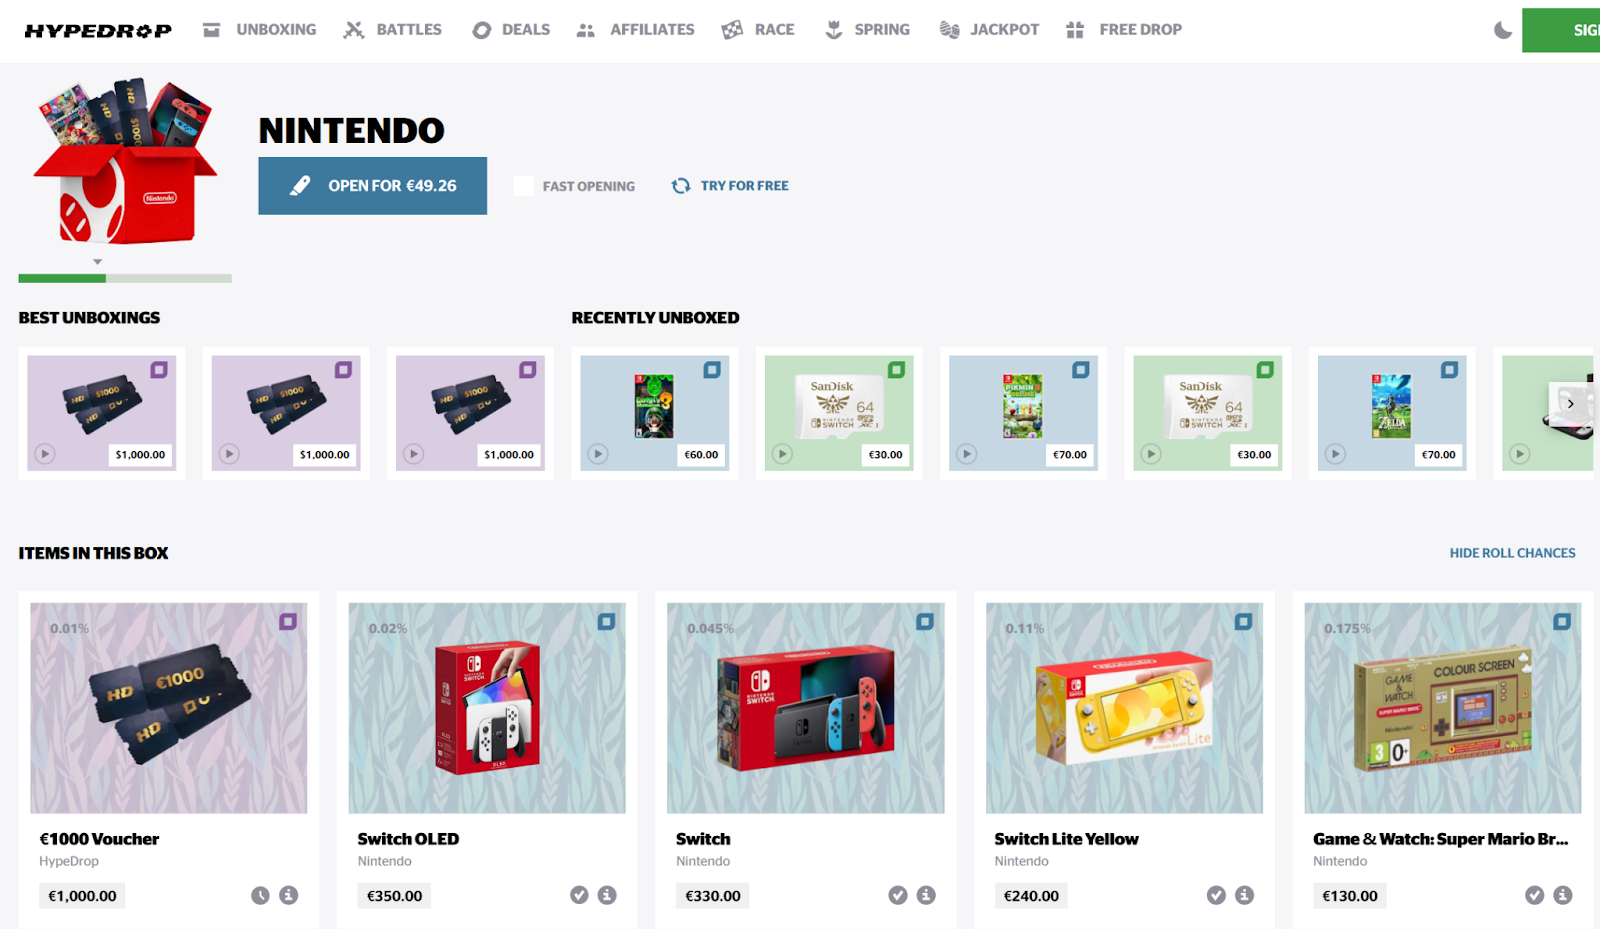The height and width of the screenshot is (929, 1600).
Task: Open the Zelda €70.00 unboxed thumbnail
Action: click(1392, 413)
